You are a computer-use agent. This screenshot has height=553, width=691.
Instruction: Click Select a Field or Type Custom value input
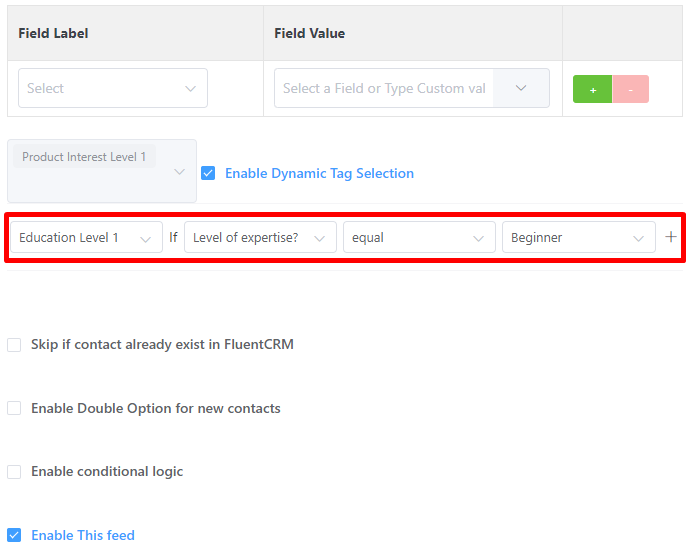[384, 88]
